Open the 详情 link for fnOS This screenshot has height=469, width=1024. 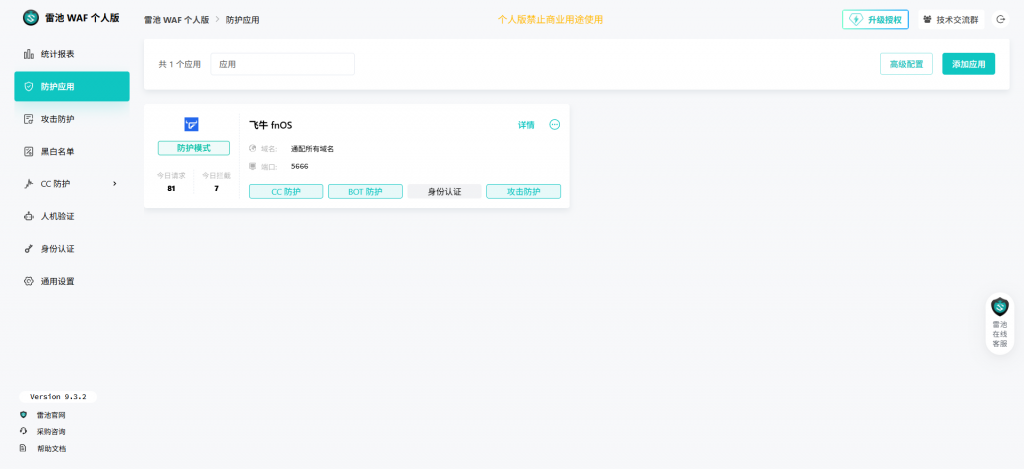point(525,125)
